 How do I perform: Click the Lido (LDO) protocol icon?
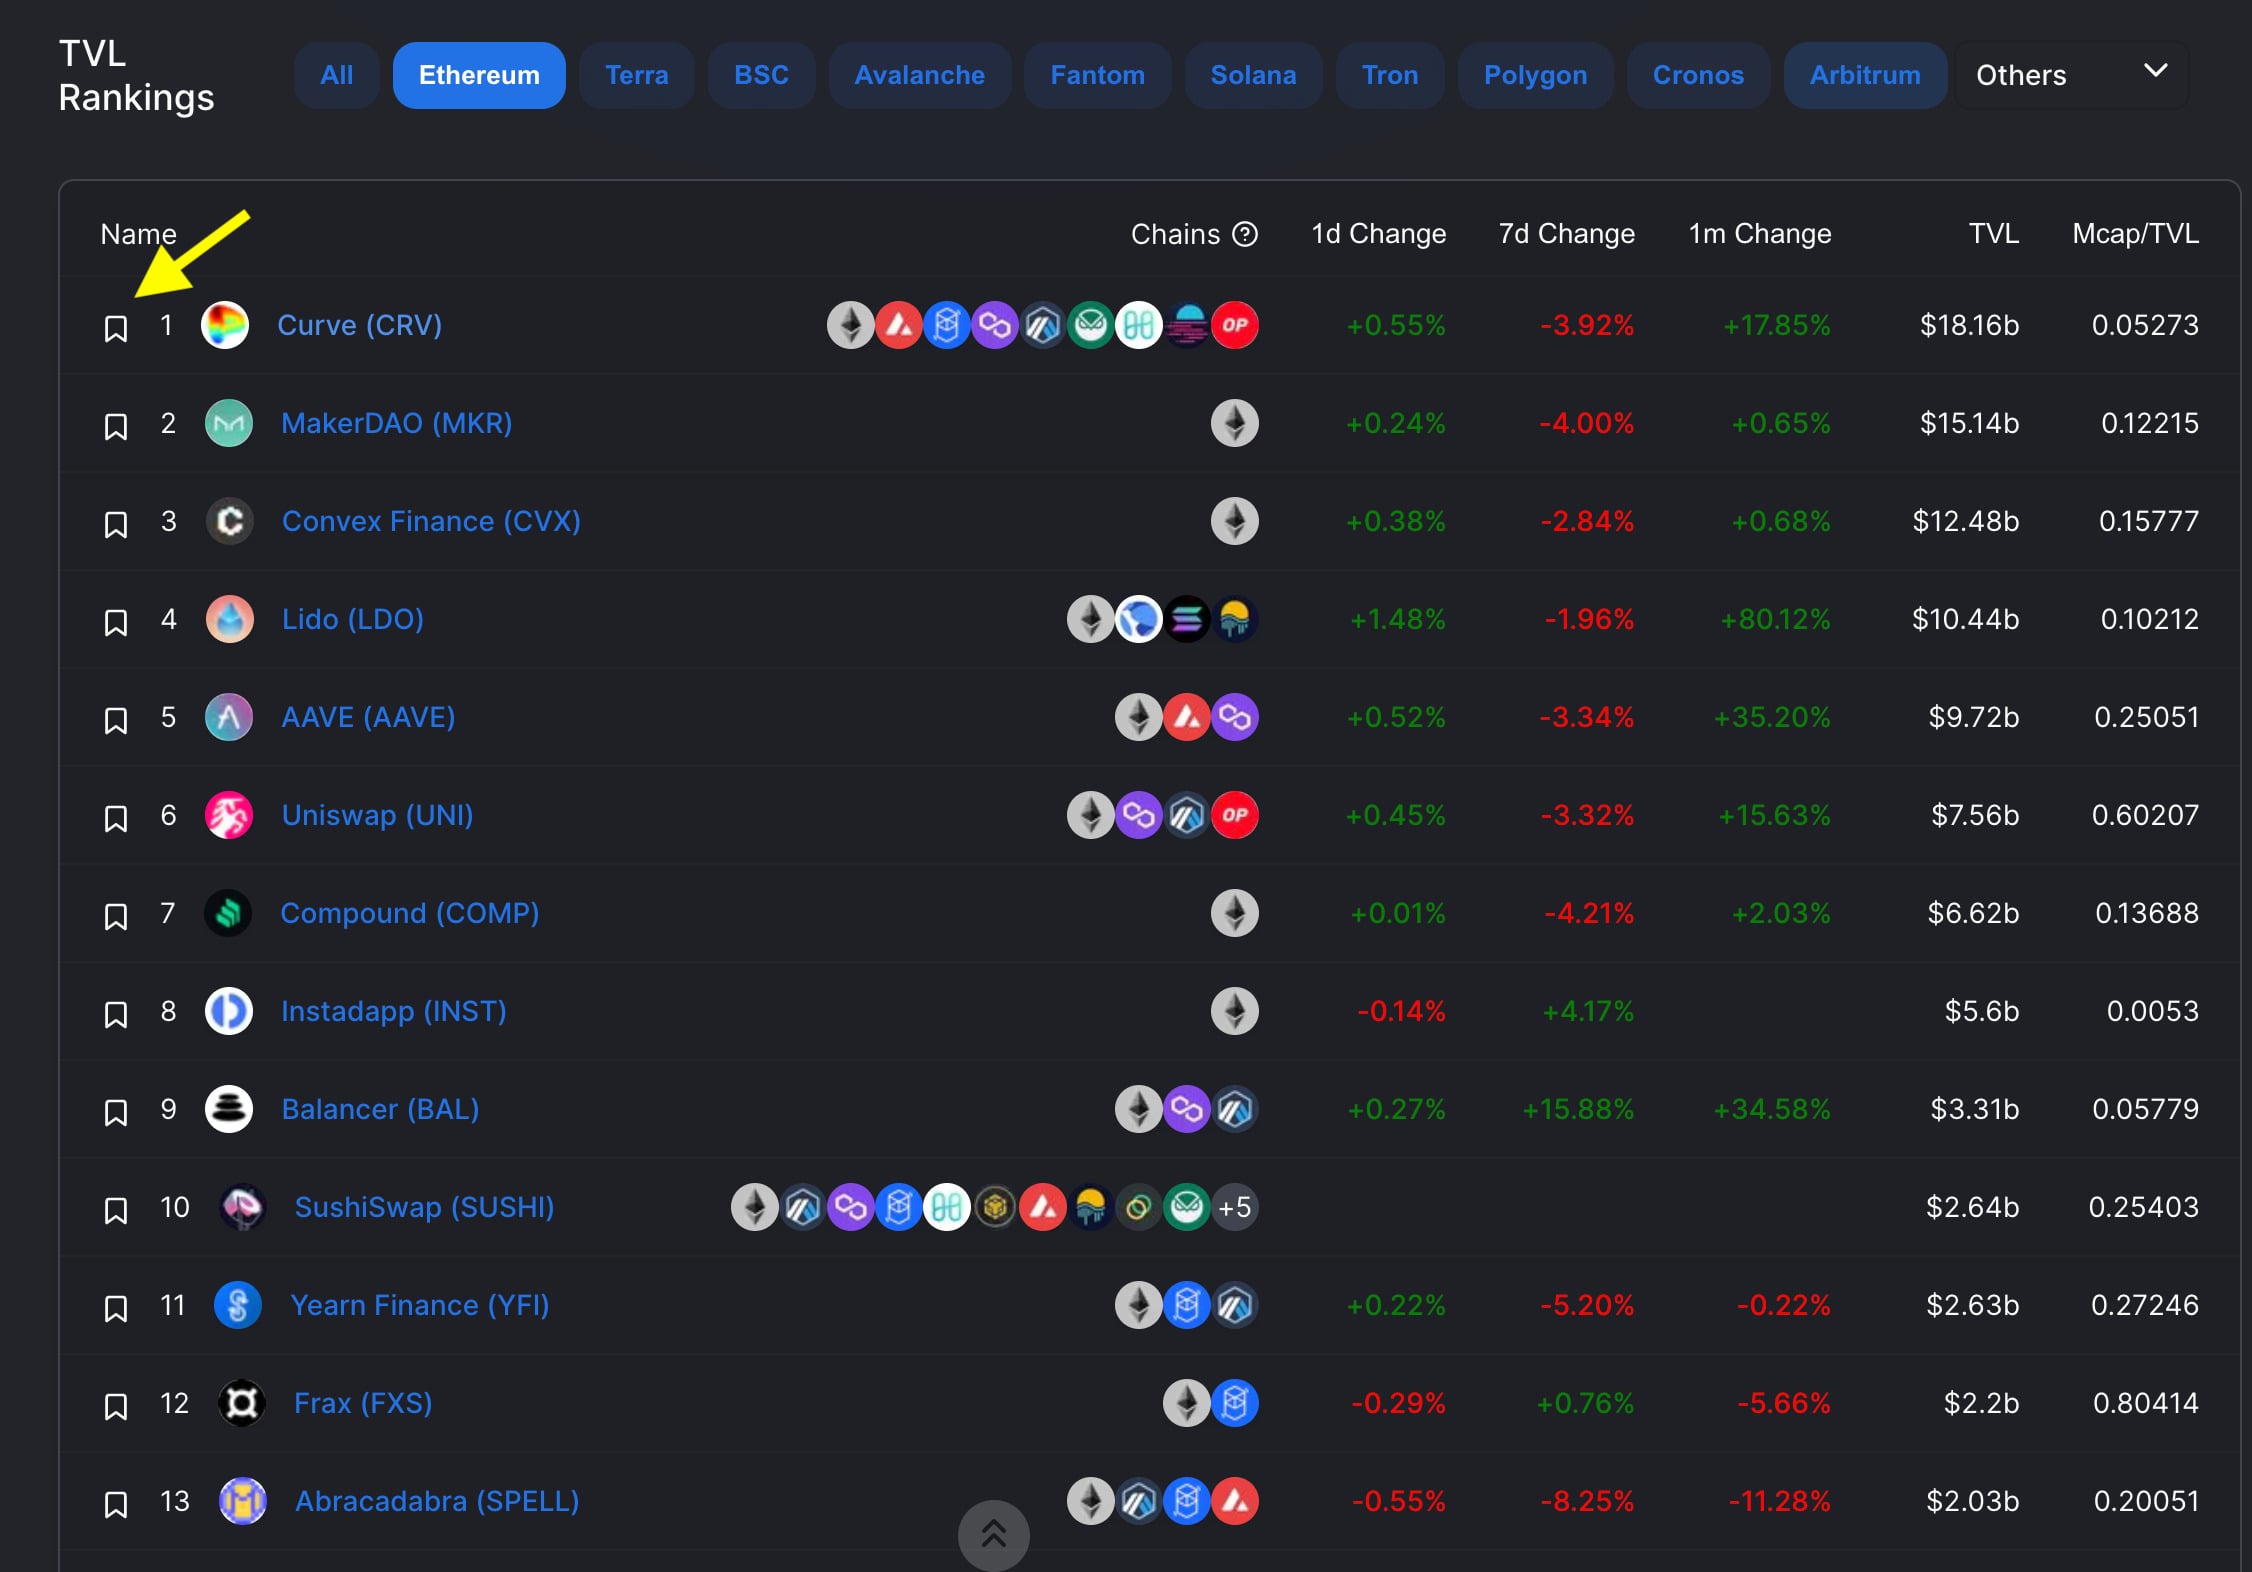(x=228, y=619)
